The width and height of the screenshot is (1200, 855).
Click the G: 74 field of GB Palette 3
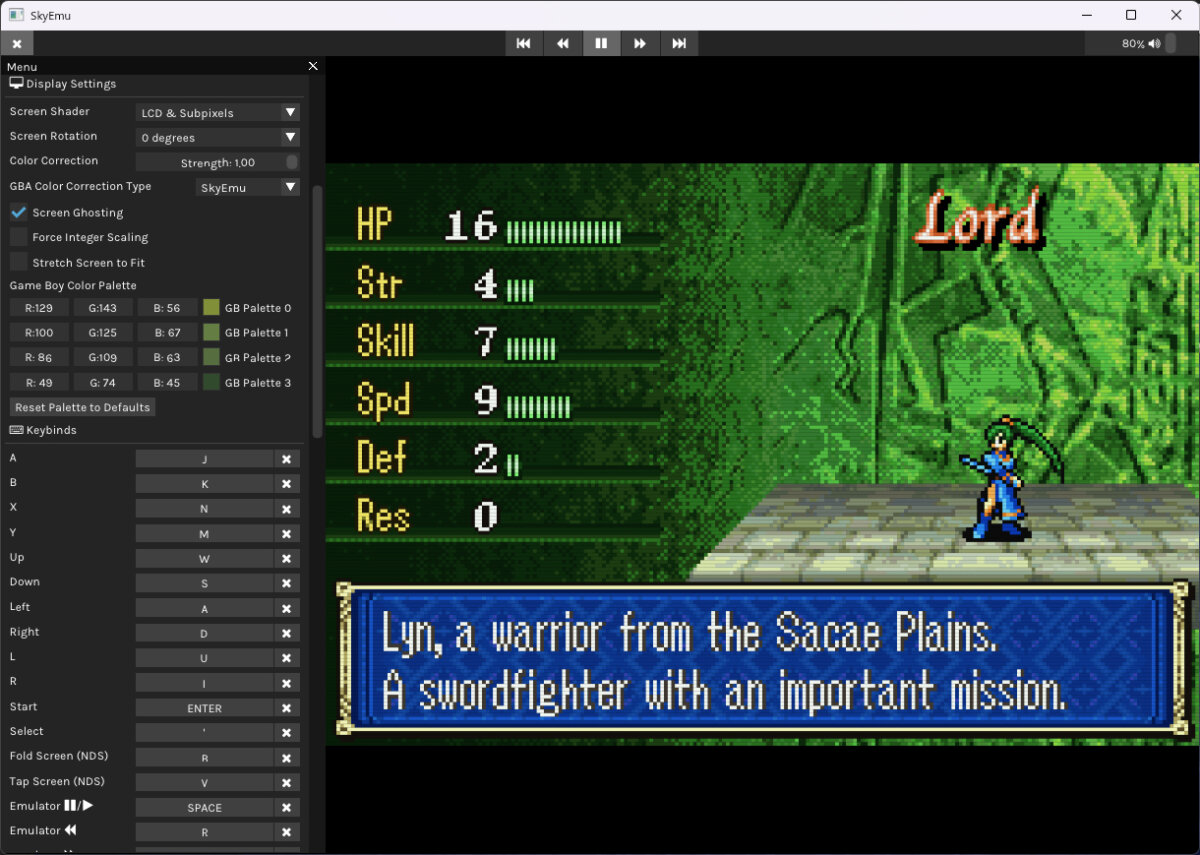click(x=103, y=382)
